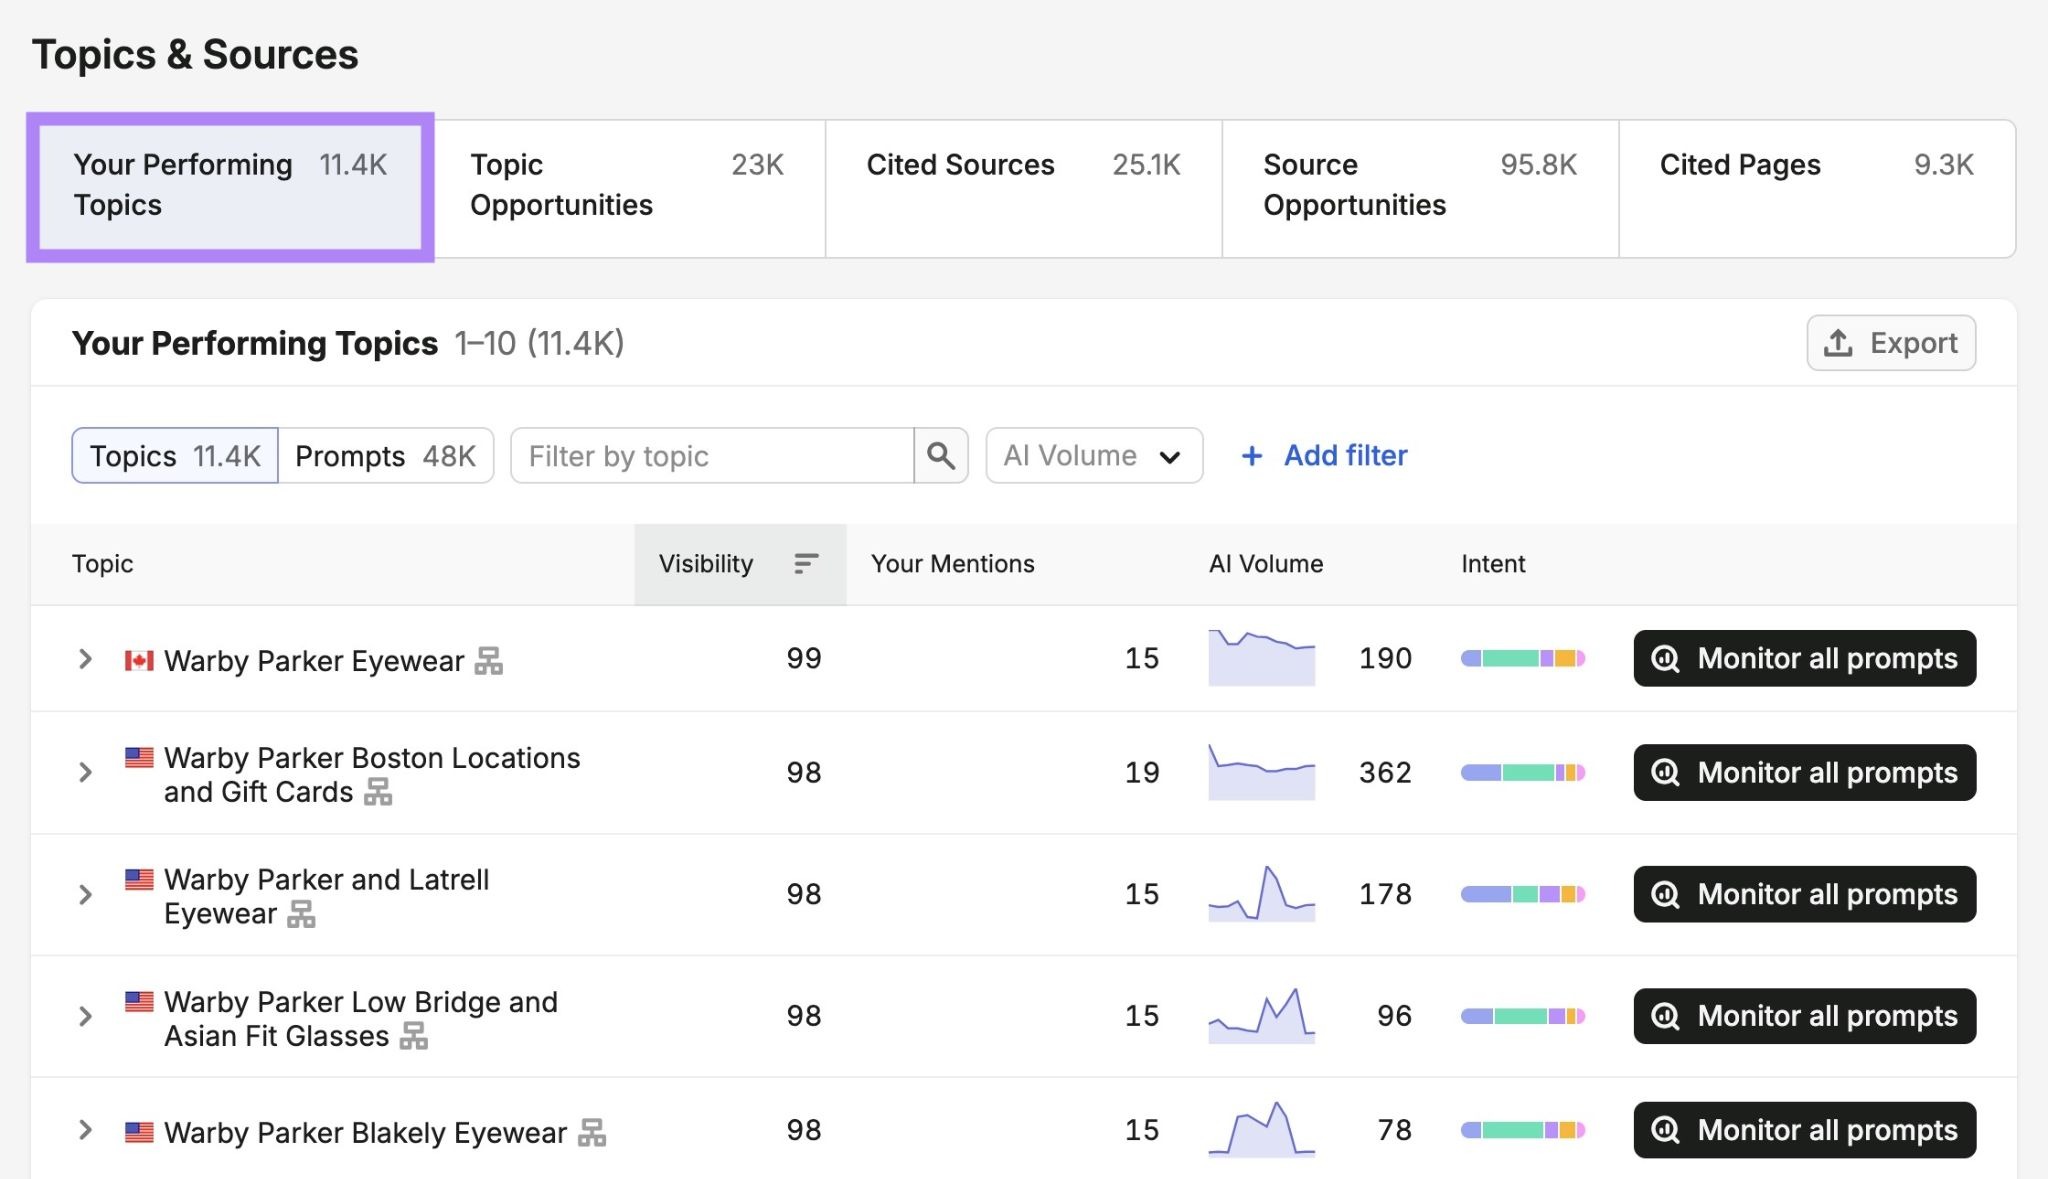
Task: Click the Topic column header
Action: click(102, 564)
